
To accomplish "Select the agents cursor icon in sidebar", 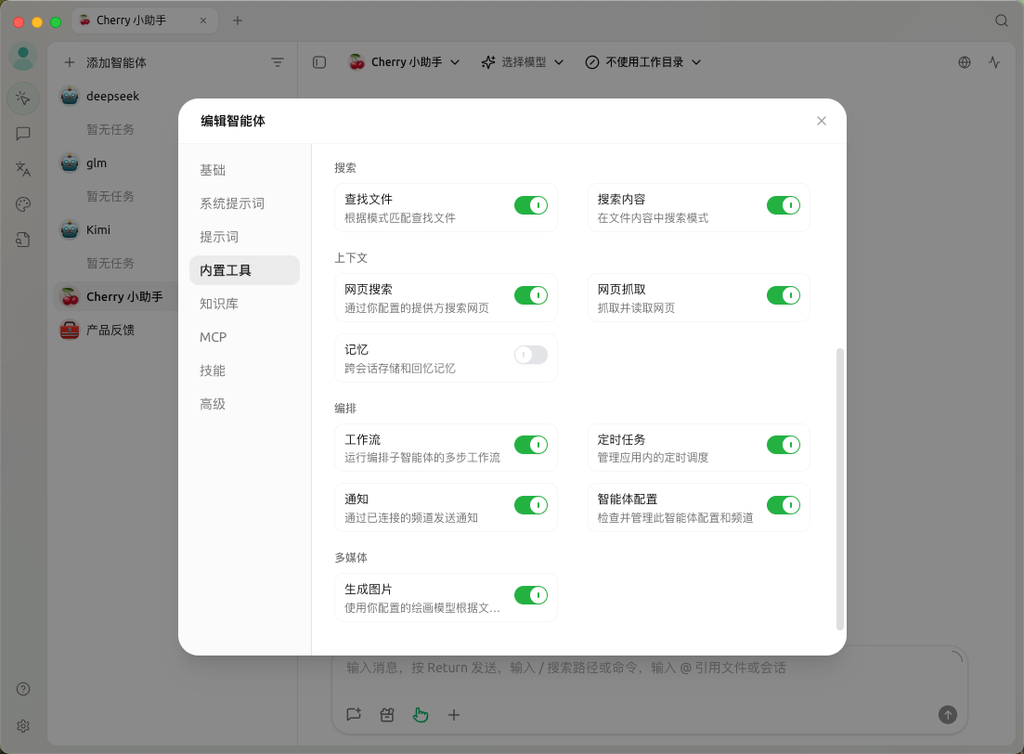I will tap(24, 99).
